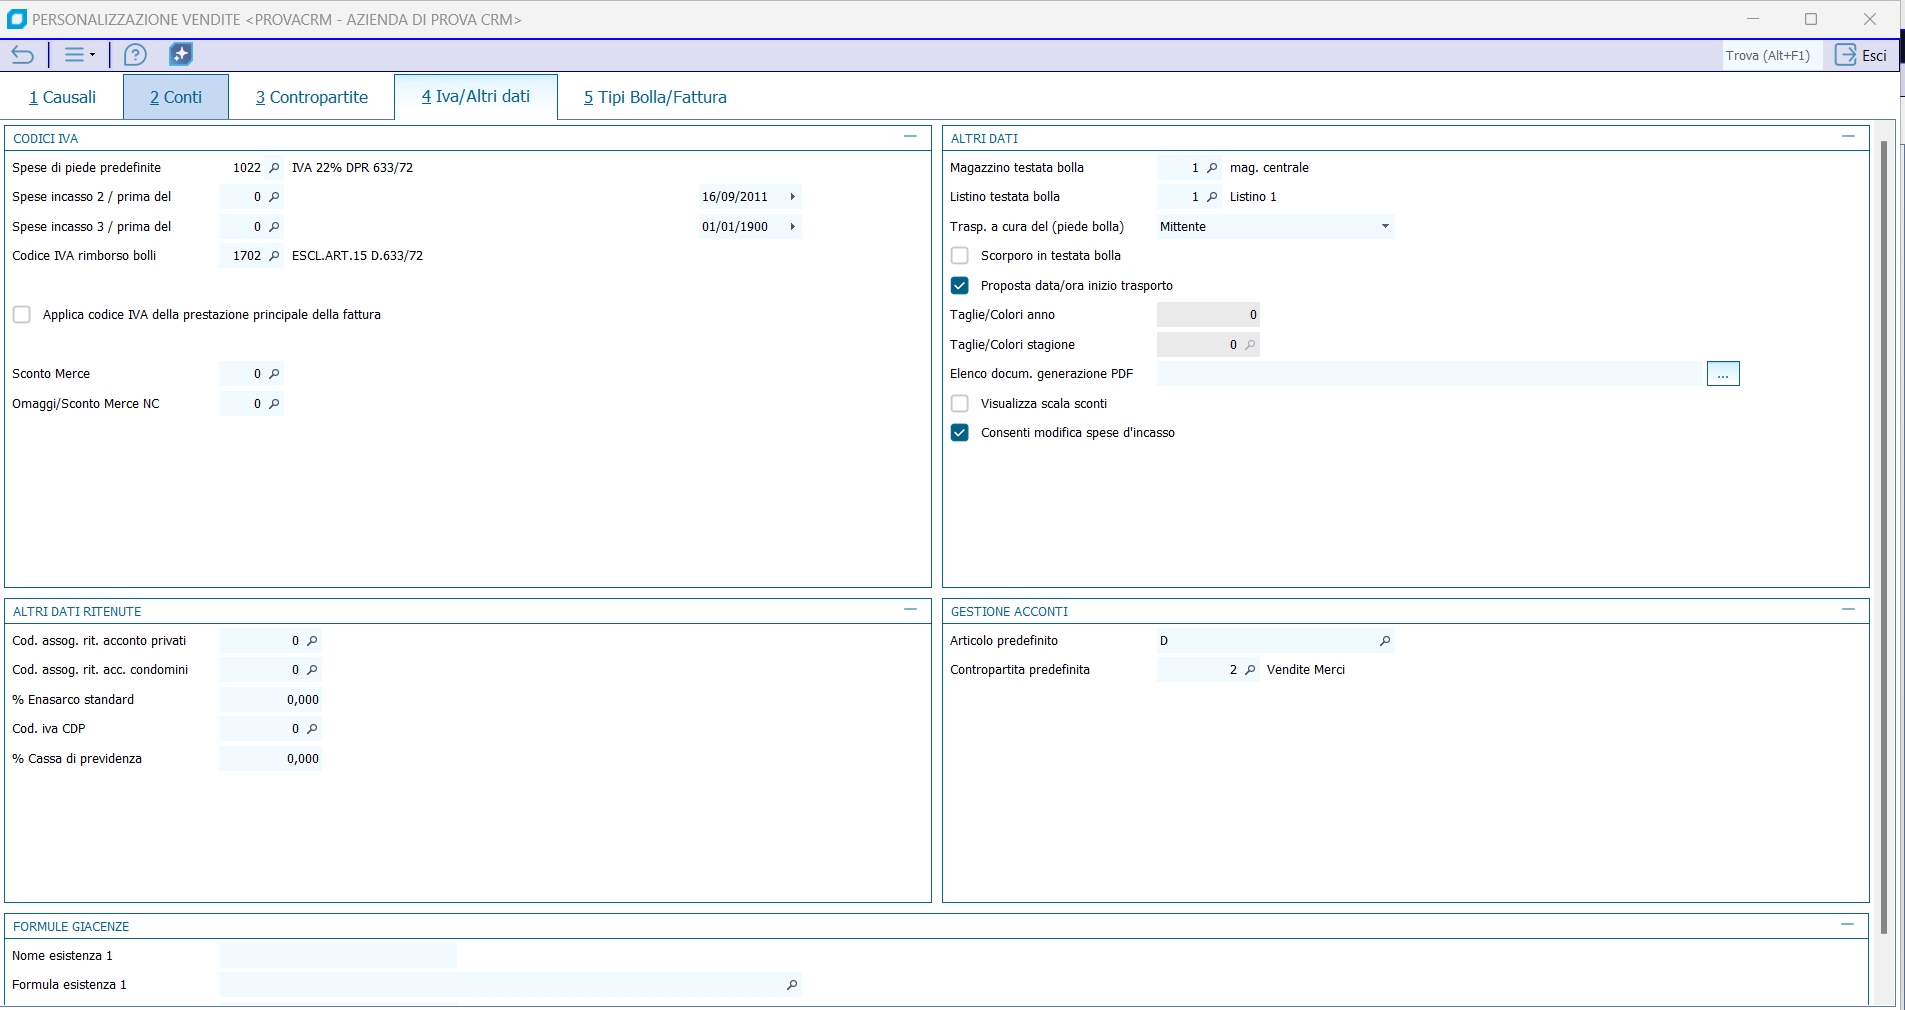
Task: Open lookup for Magazzino testata bolla
Action: point(1212,168)
